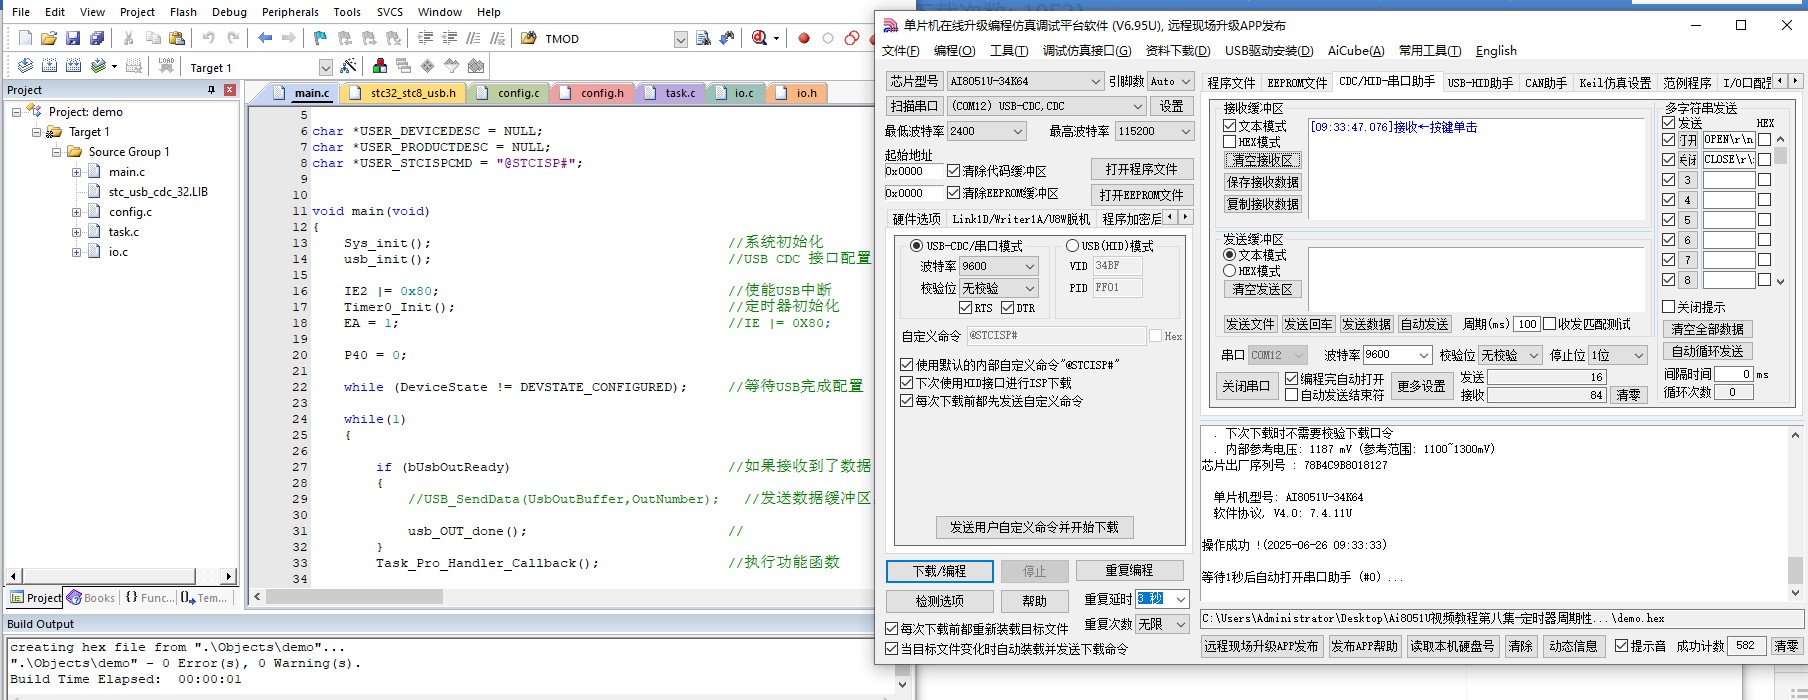1808x700 pixels.
Task: Toggle the 提示音 sound checkbox
Action: point(1622,646)
